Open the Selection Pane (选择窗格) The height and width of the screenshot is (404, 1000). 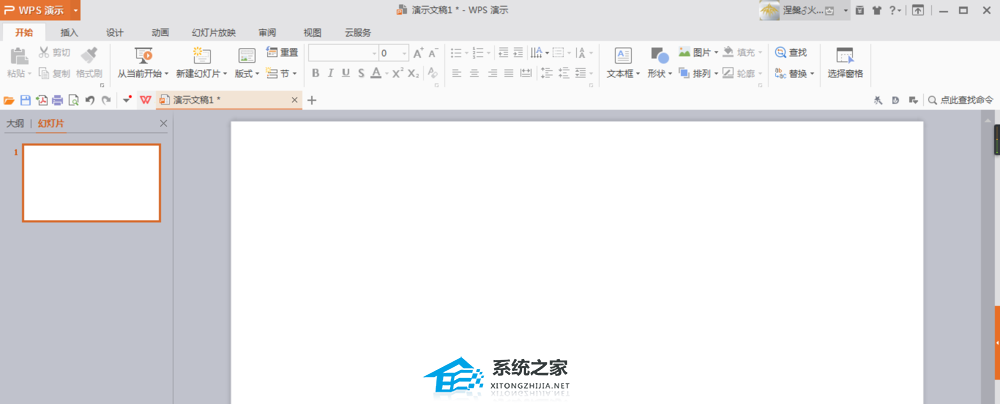845,63
